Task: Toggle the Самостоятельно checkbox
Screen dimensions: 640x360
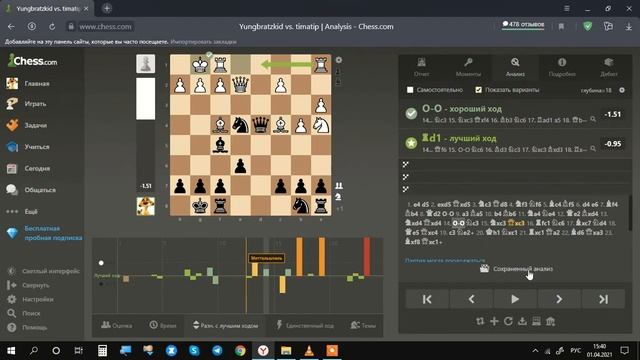Action: (410, 90)
